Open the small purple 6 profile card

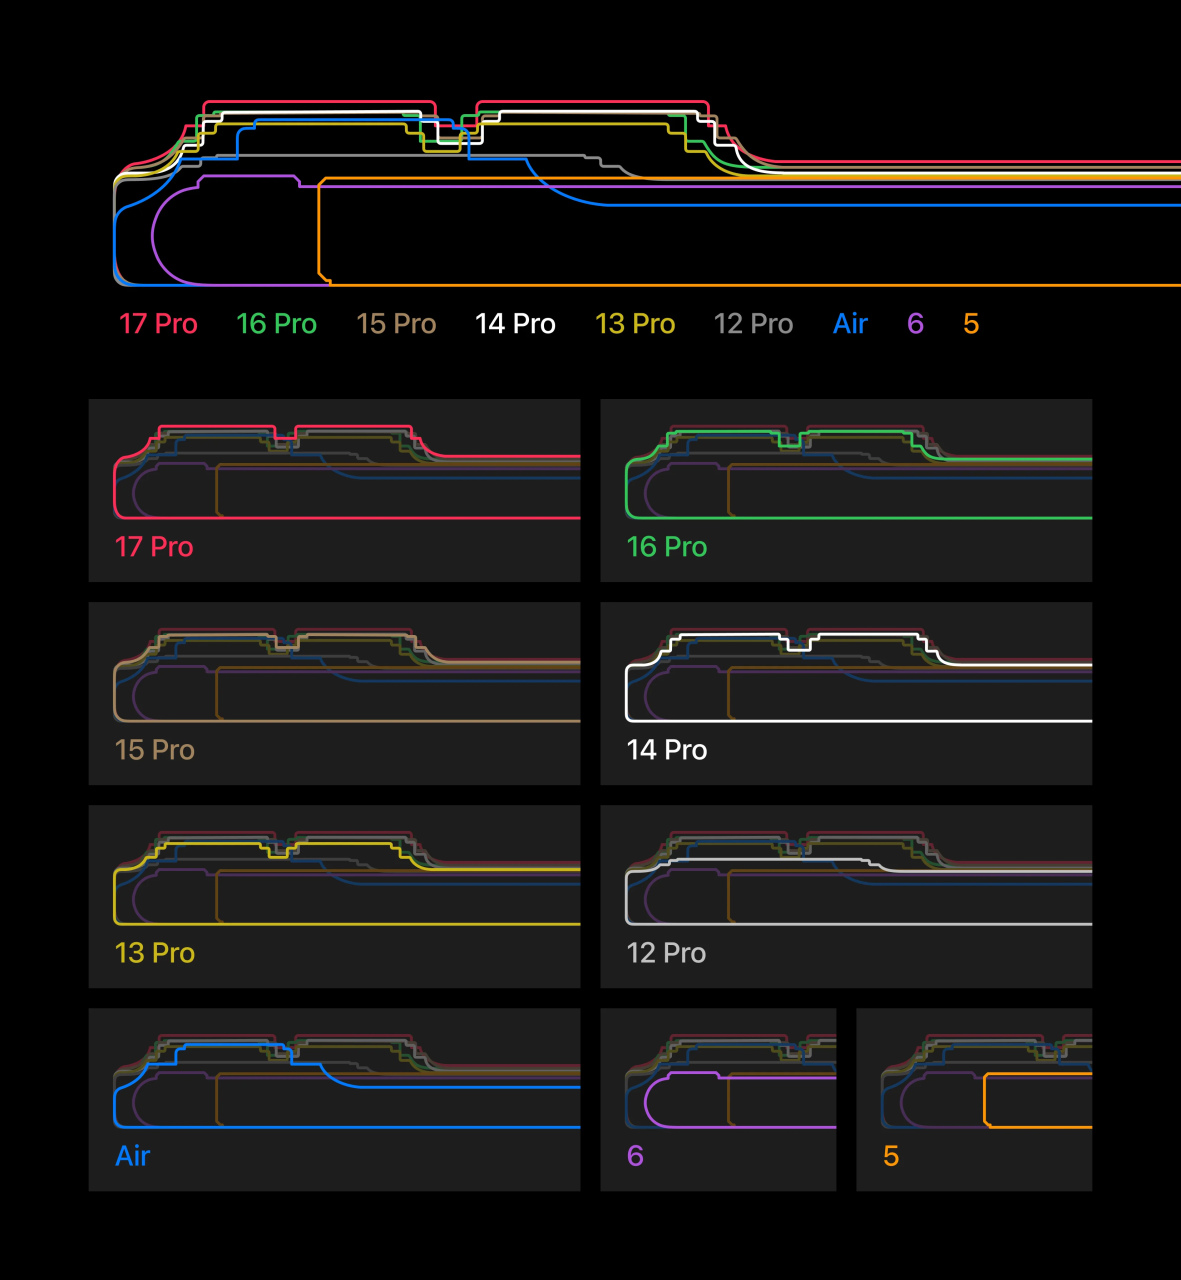718,1099
